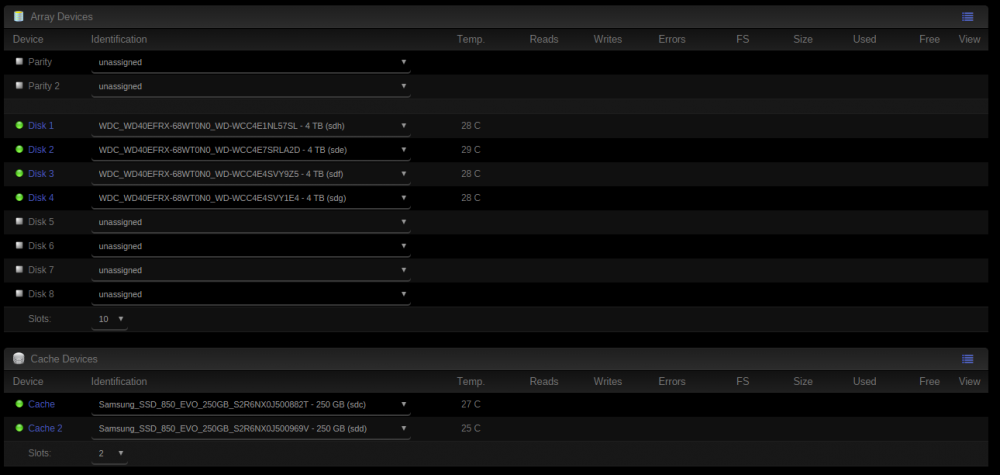The image size is (1000, 475).
Task: Click the Cache Devices panel icon
Action: (18, 359)
